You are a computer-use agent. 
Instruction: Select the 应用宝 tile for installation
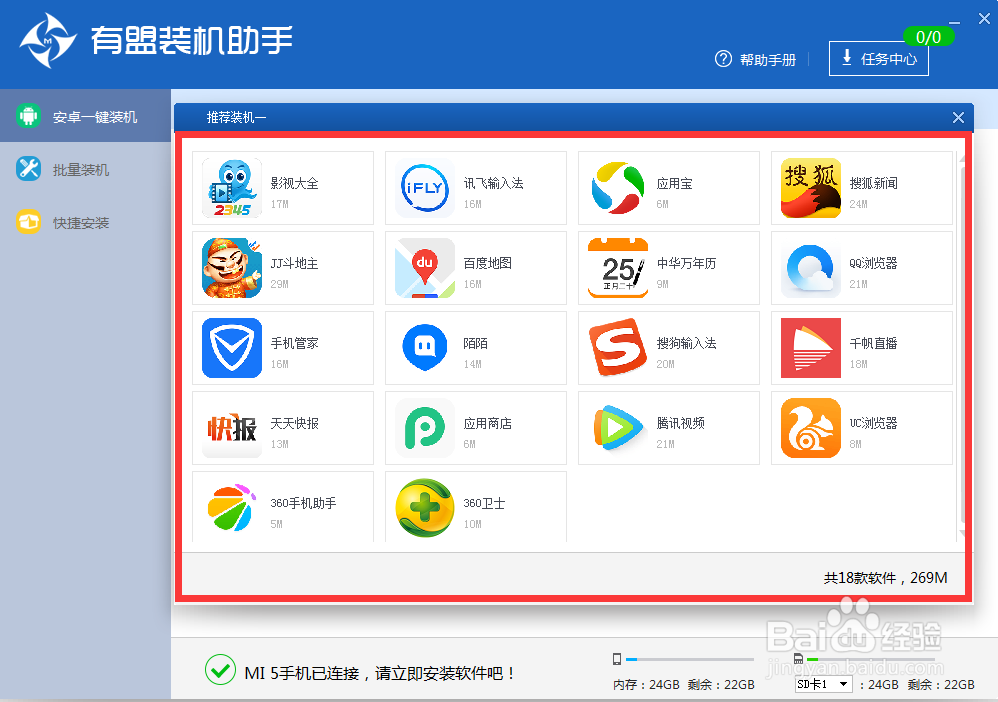[668, 188]
